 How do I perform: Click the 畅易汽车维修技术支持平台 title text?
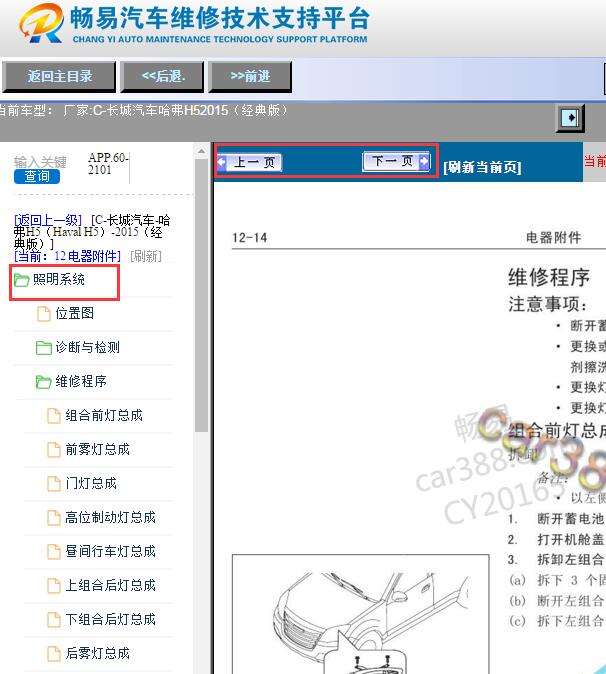coord(220,18)
